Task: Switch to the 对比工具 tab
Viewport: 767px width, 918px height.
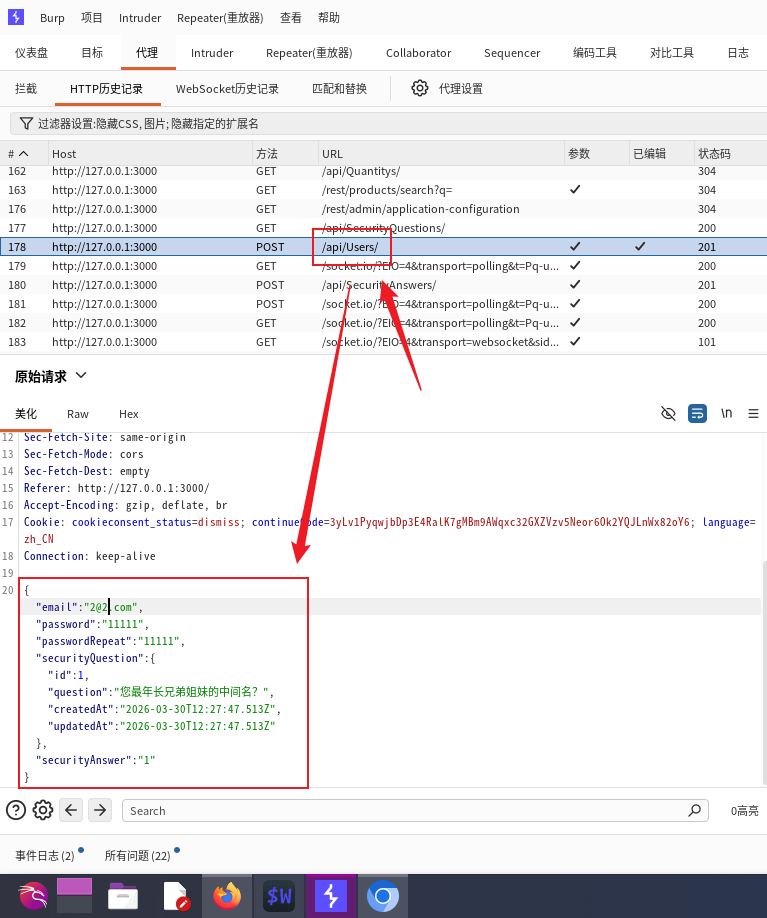Action: click(x=672, y=53)
